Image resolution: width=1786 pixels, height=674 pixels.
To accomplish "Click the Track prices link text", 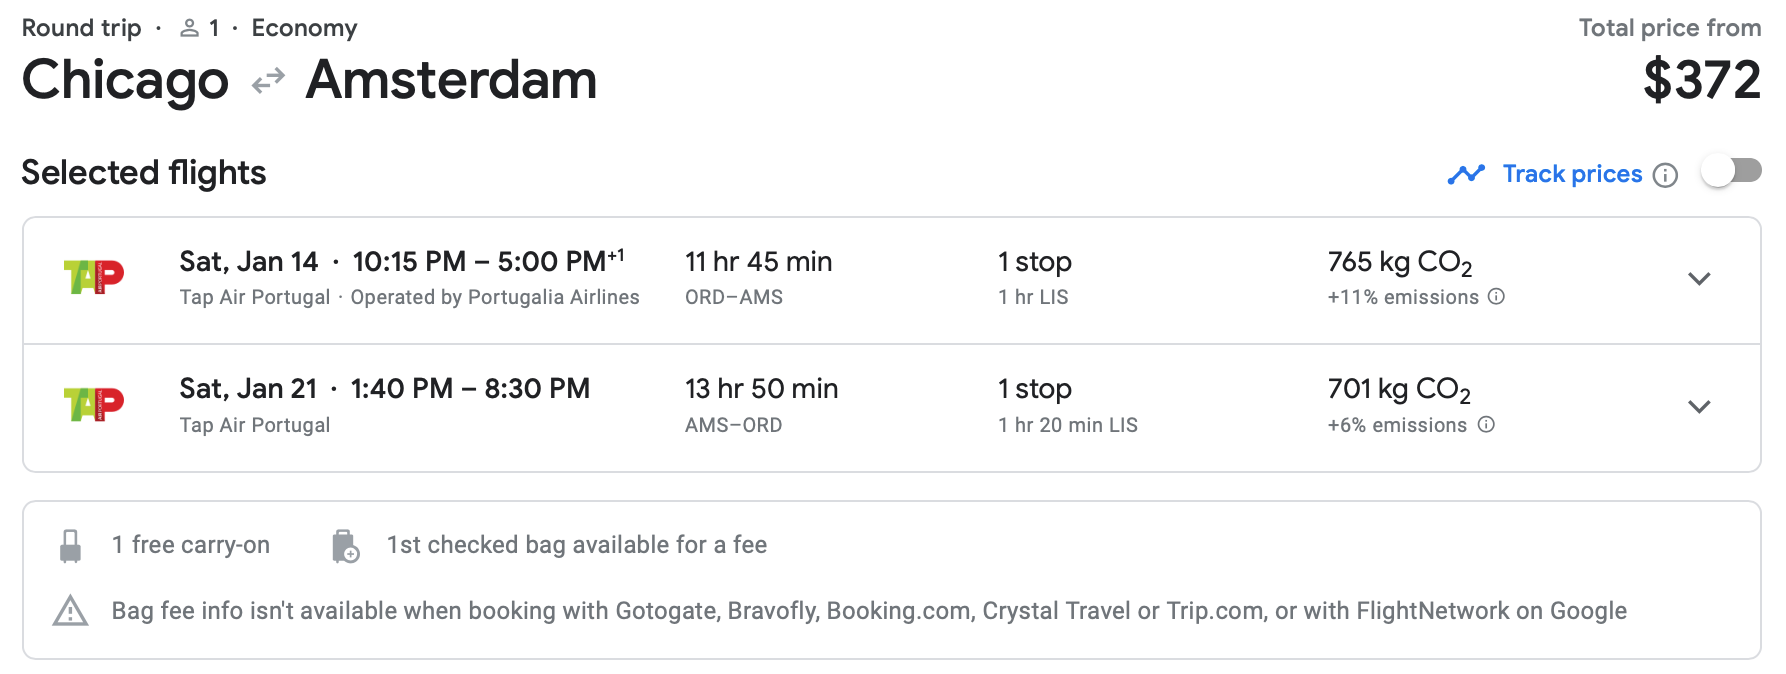I will (x=1572, y=174).
